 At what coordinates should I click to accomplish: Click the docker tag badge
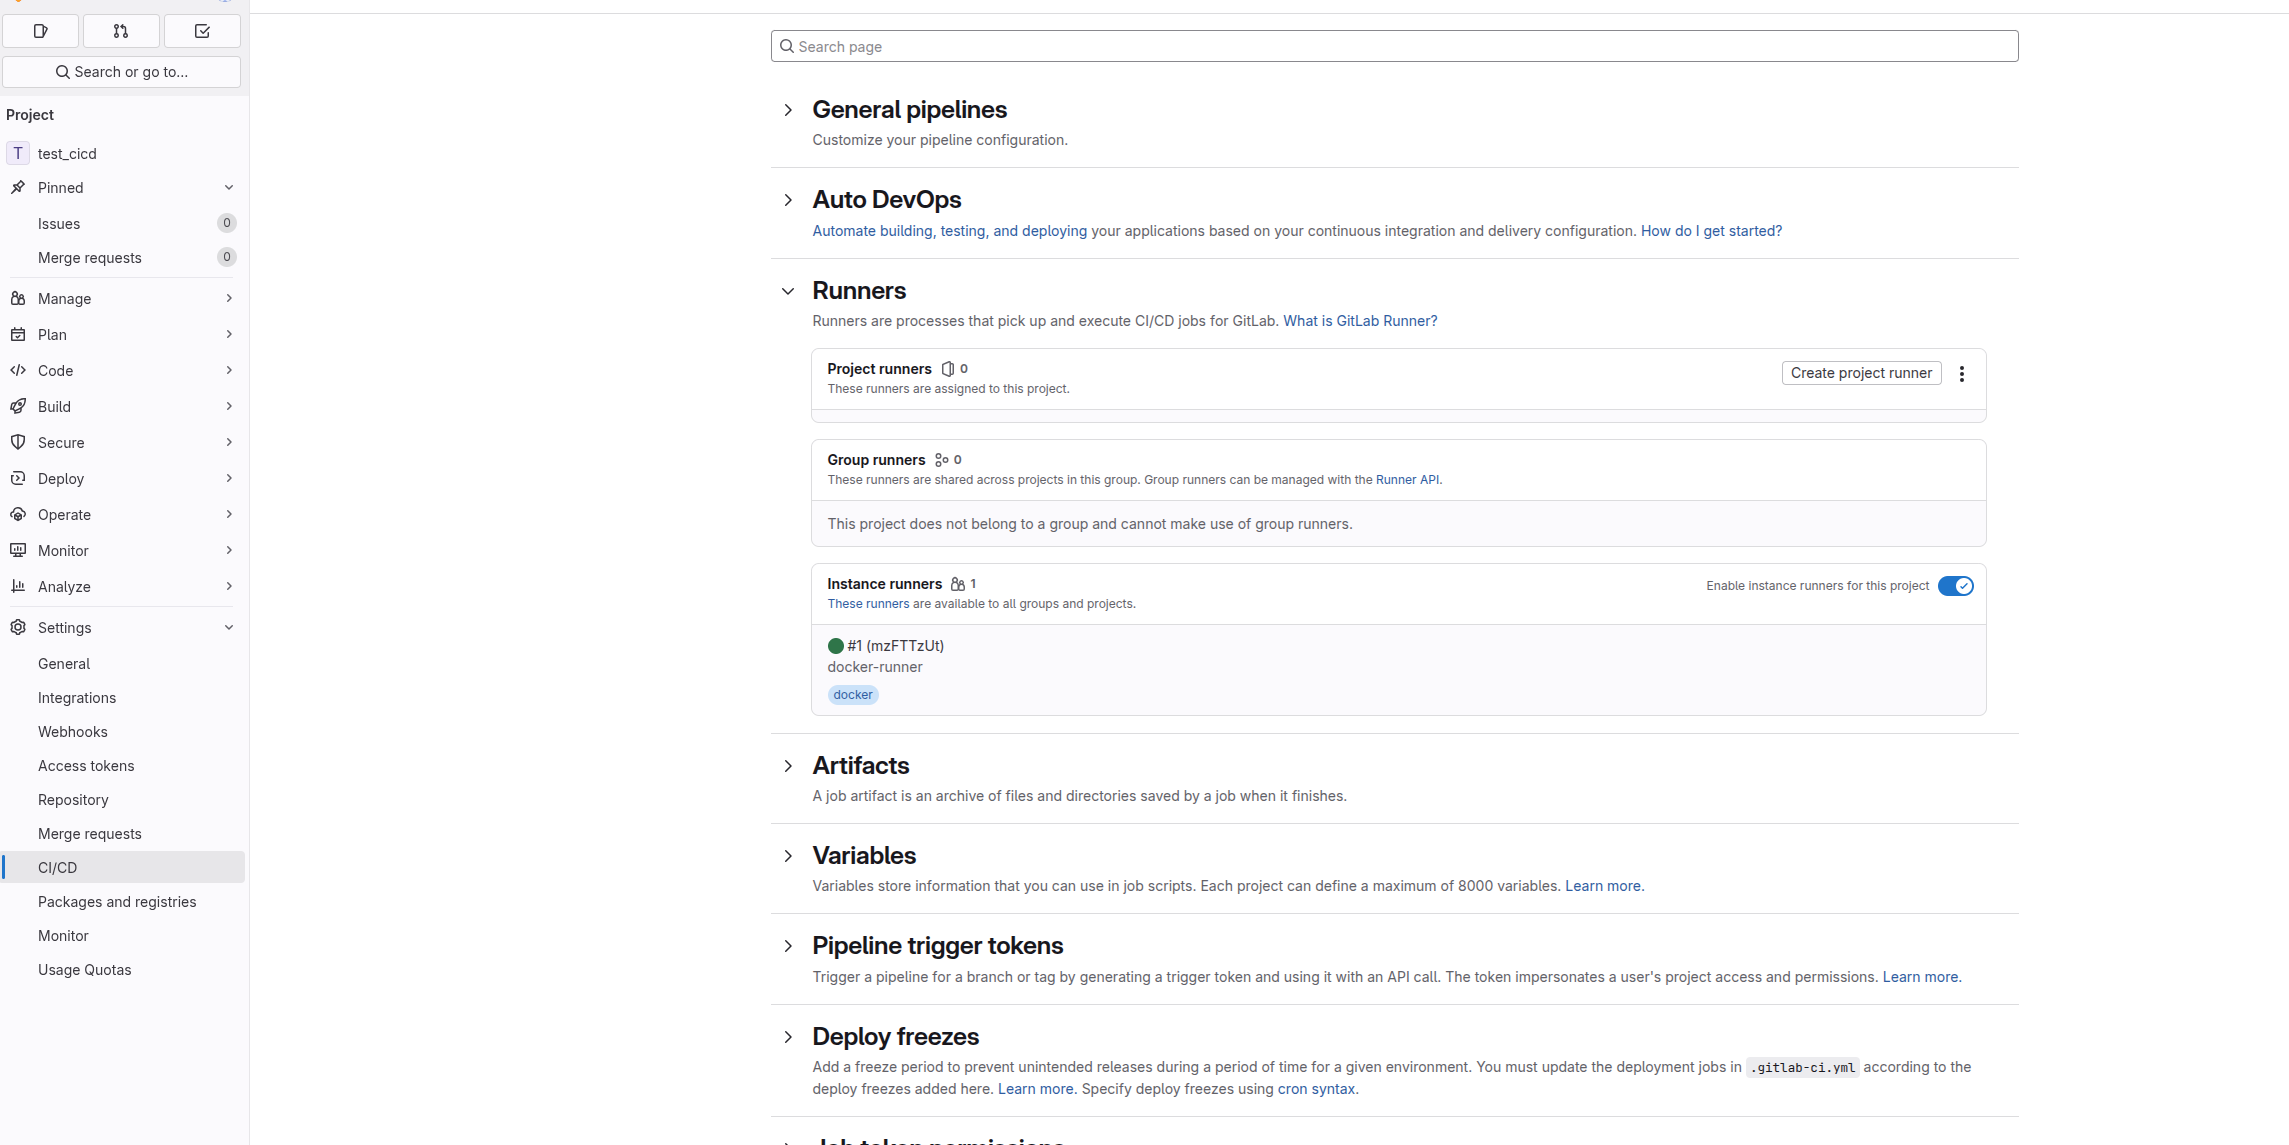(853, 695)
